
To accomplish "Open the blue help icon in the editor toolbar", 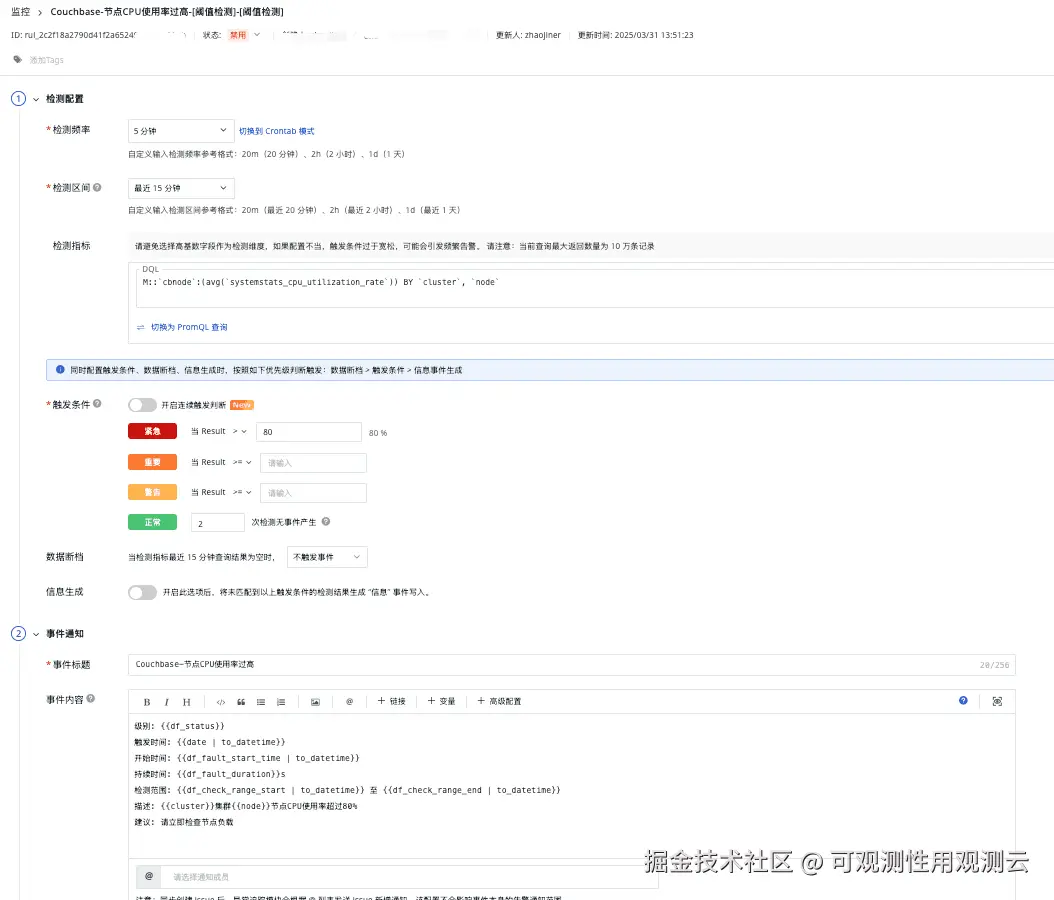I will point(963,700).
